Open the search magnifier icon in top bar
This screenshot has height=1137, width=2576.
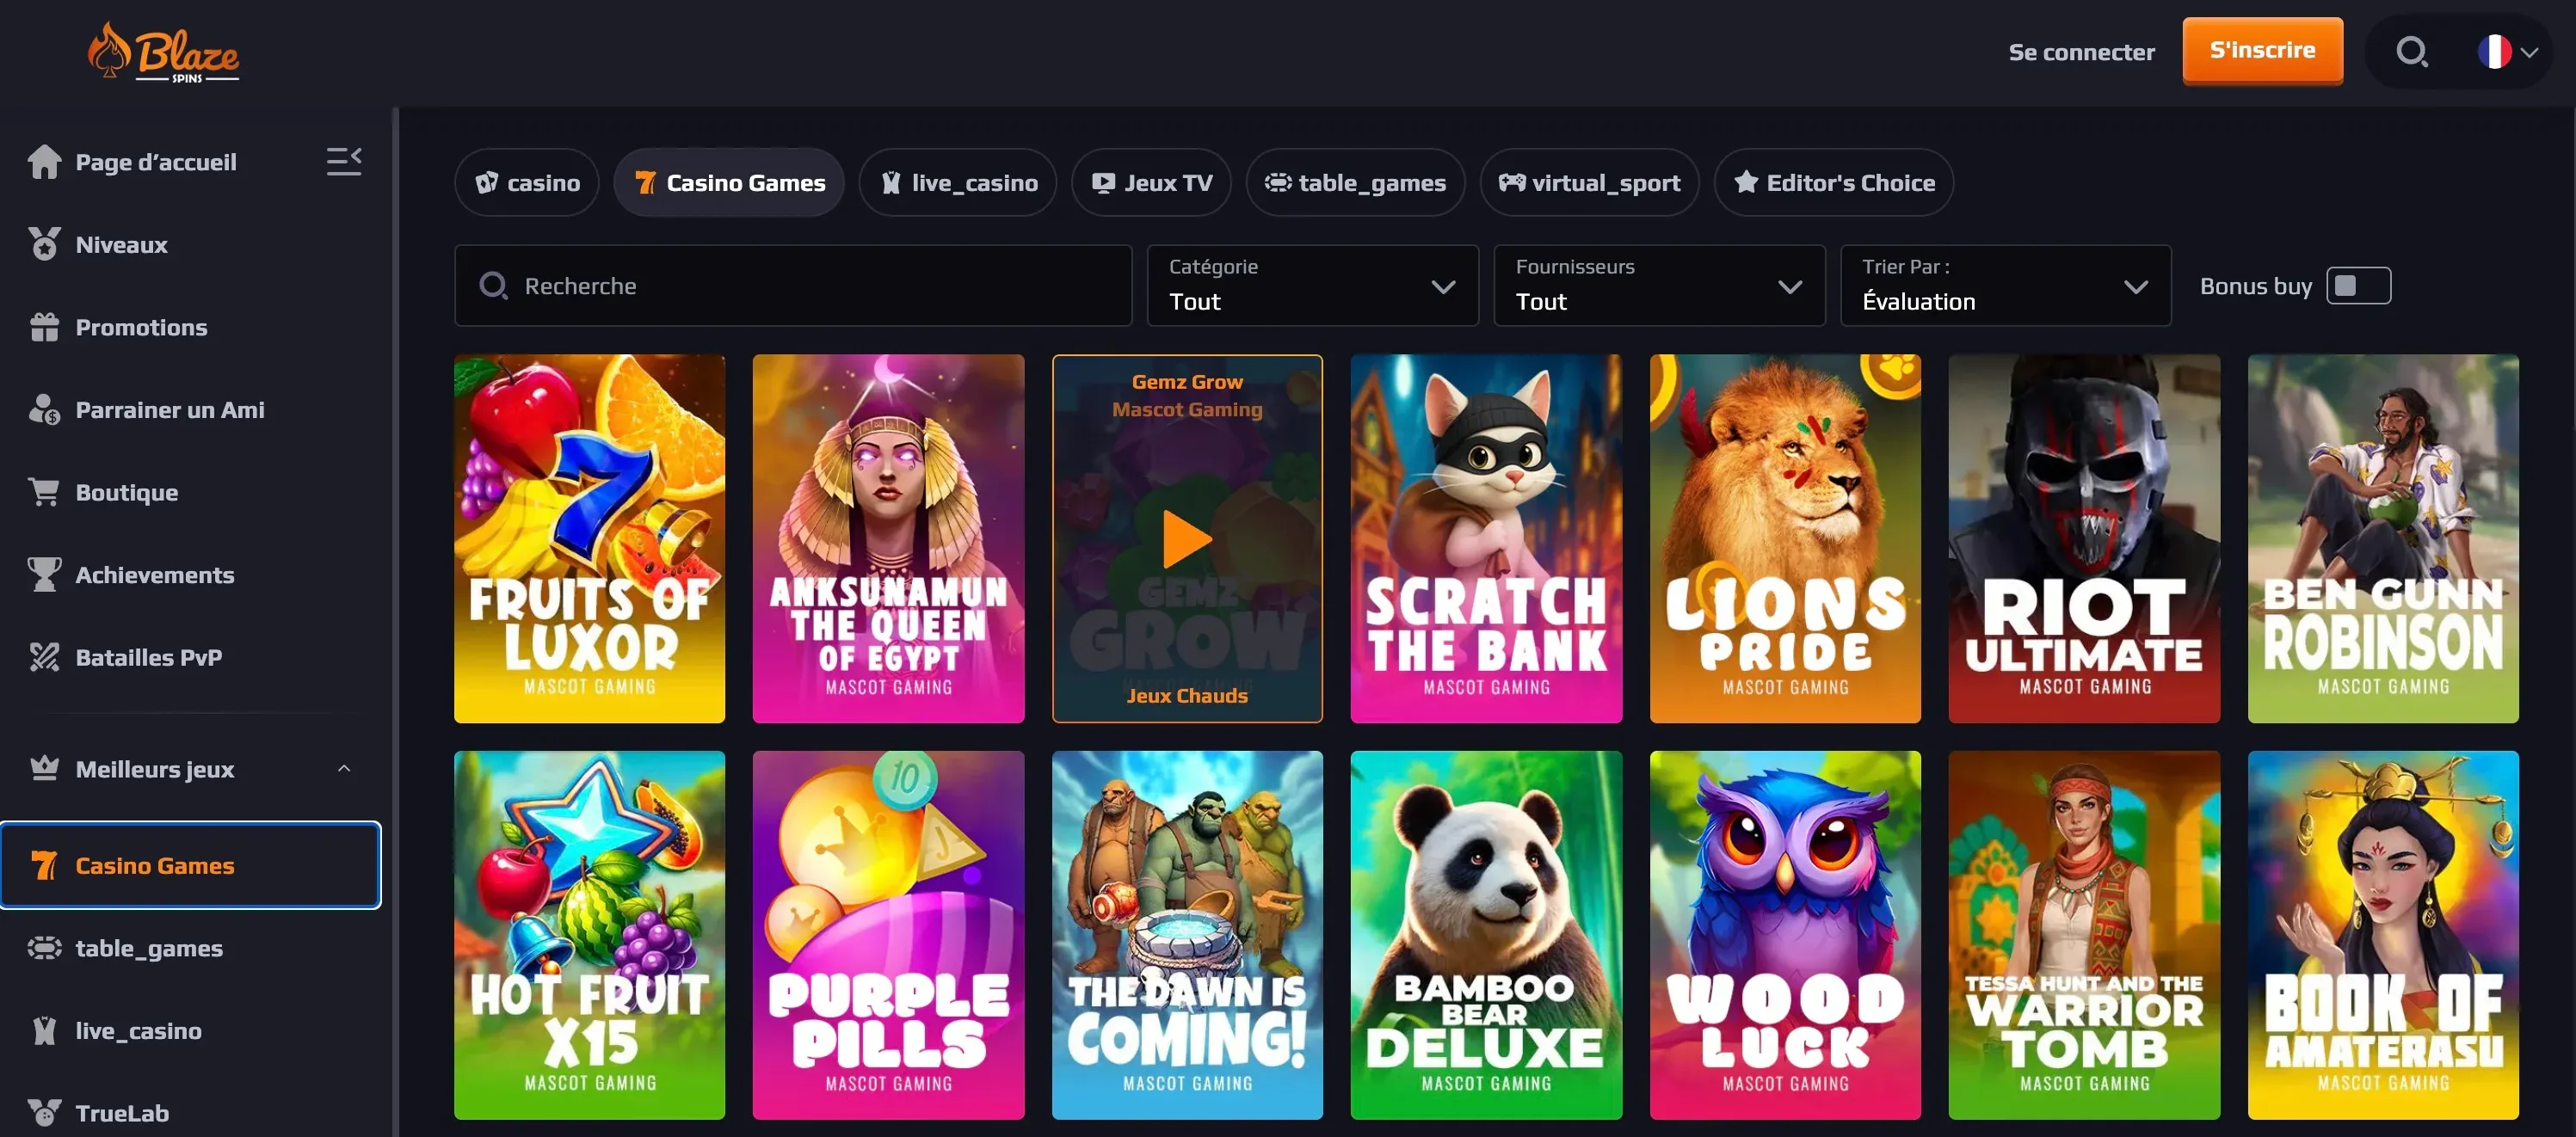click(x=2412, y=52)
